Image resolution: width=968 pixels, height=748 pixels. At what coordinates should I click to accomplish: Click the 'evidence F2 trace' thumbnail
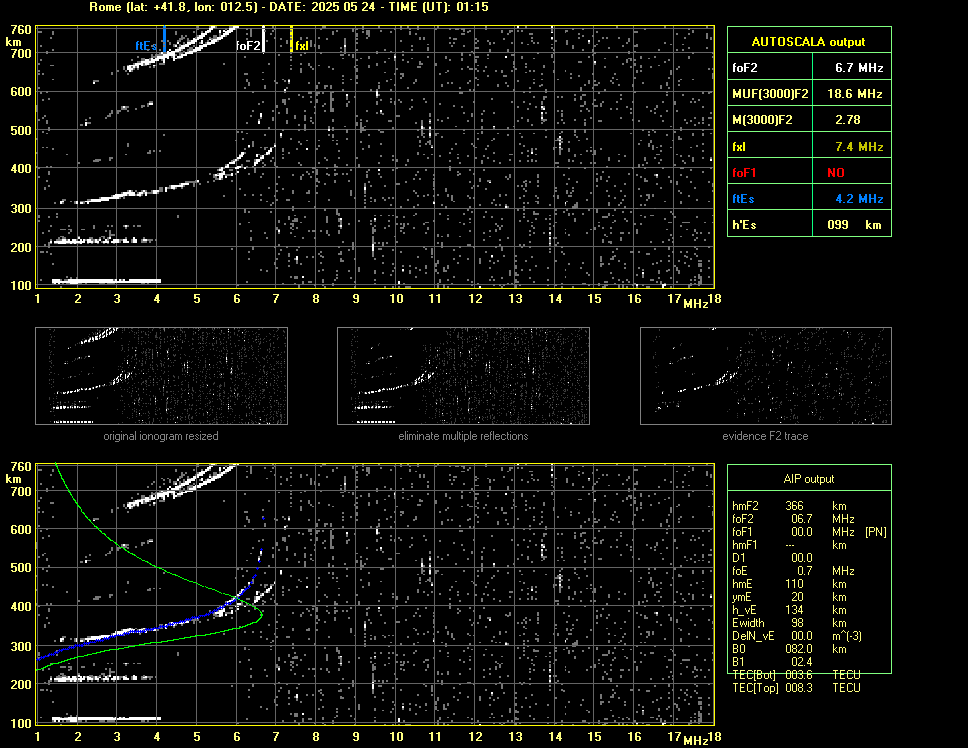(766, 376)
